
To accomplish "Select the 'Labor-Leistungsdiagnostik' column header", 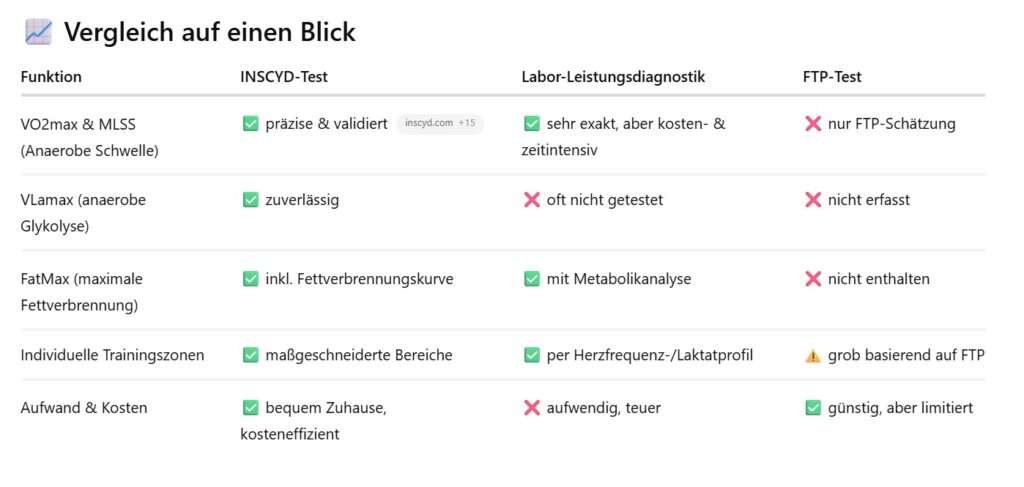I will tap(613, 77).
